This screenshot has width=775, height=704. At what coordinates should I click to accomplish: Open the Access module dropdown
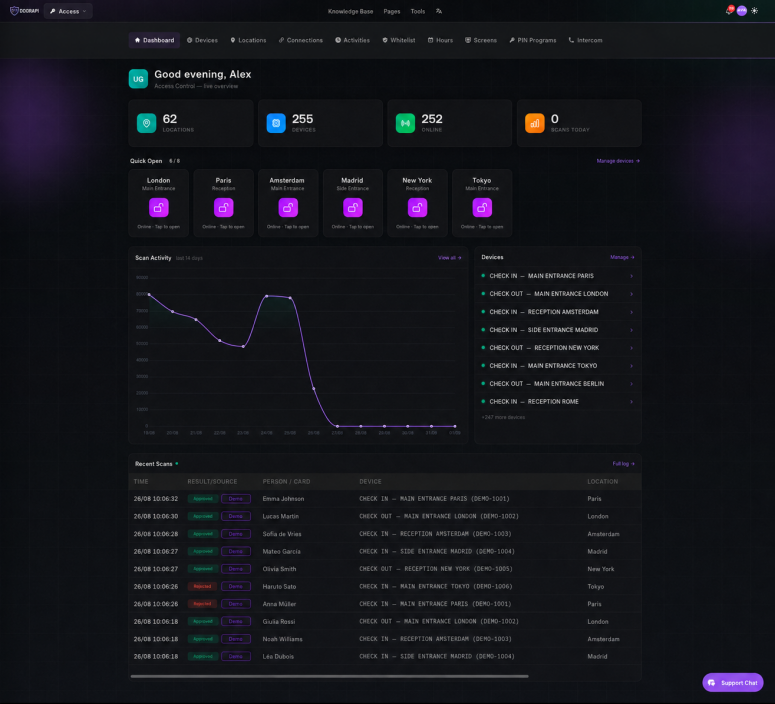coord(68,11)
